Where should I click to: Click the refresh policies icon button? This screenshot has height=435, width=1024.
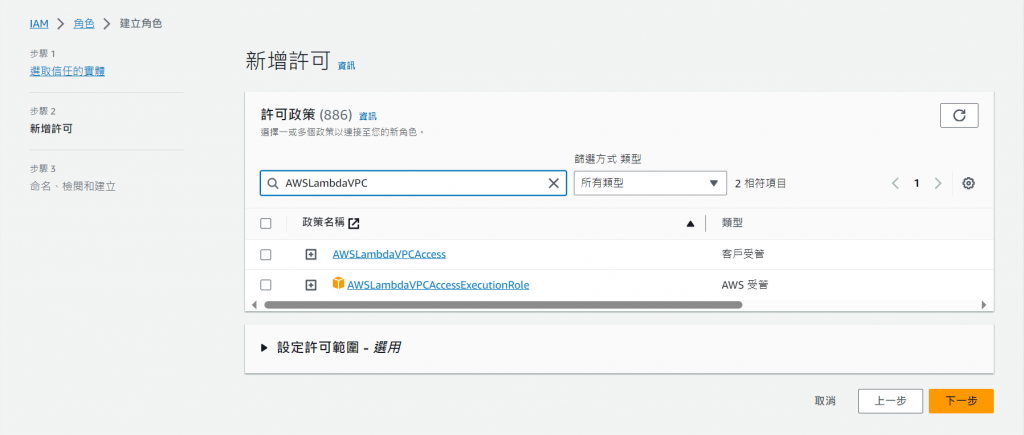coord(959,116)
